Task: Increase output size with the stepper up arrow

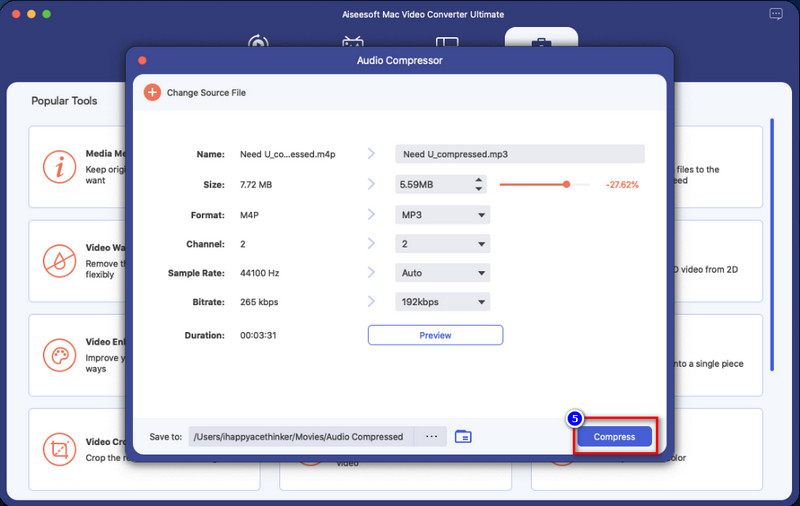Action: (479, 180)
